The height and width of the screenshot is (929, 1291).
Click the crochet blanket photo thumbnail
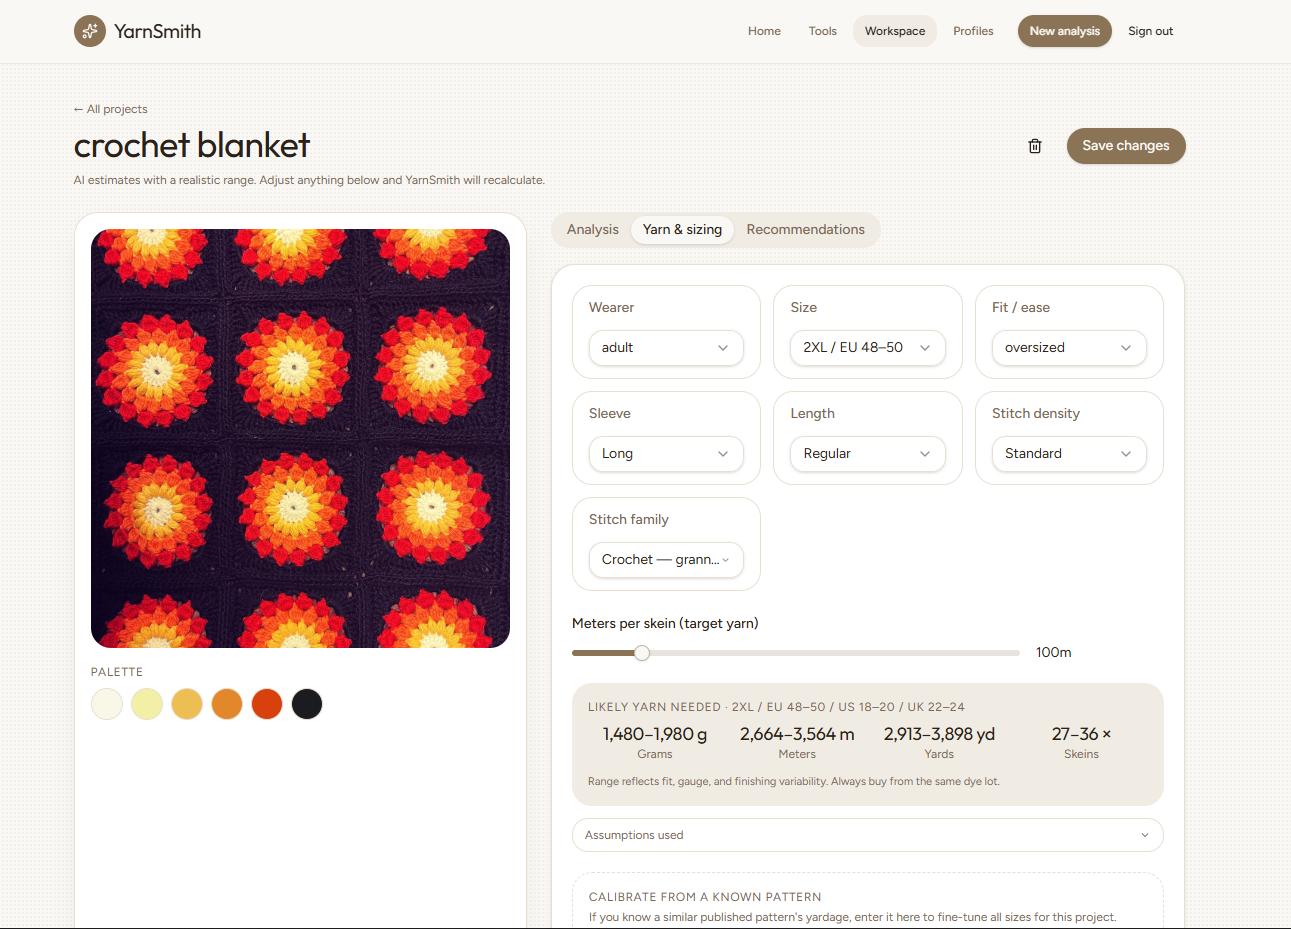coord(300,438)
